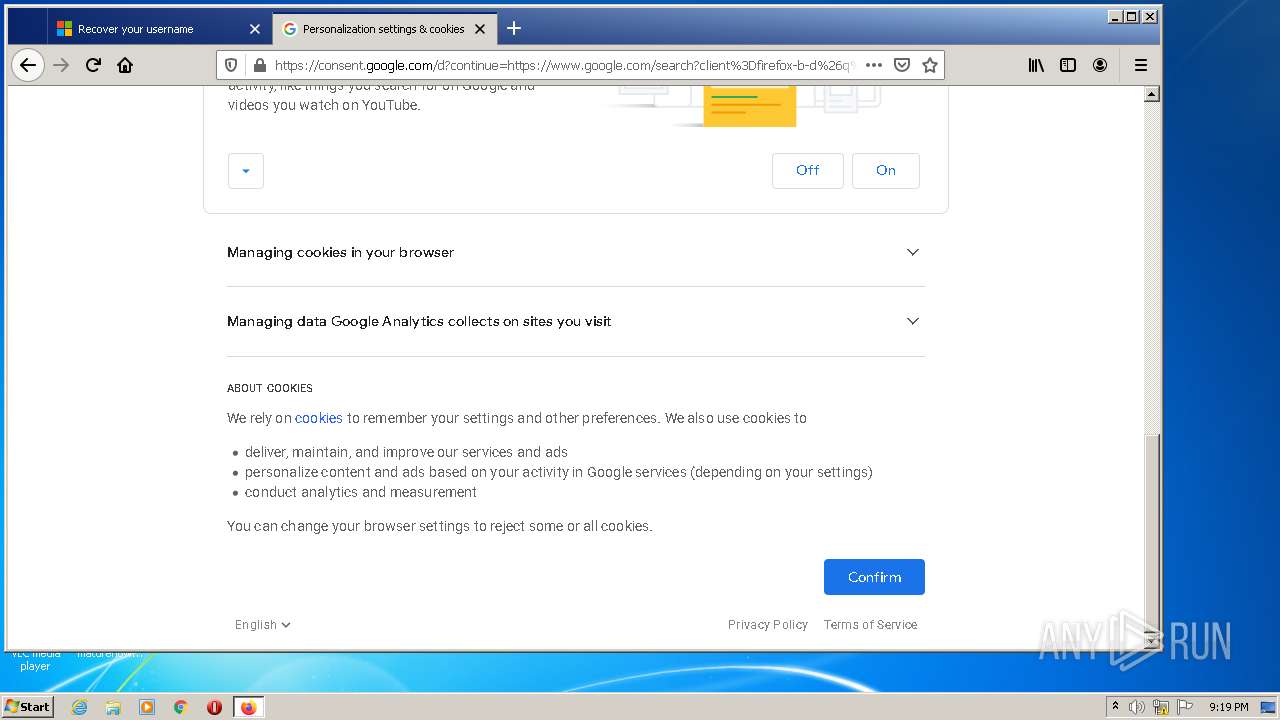Open page actions three-dots menu
This screenshot has width=1280, height=720.
(x=873, y=65)
